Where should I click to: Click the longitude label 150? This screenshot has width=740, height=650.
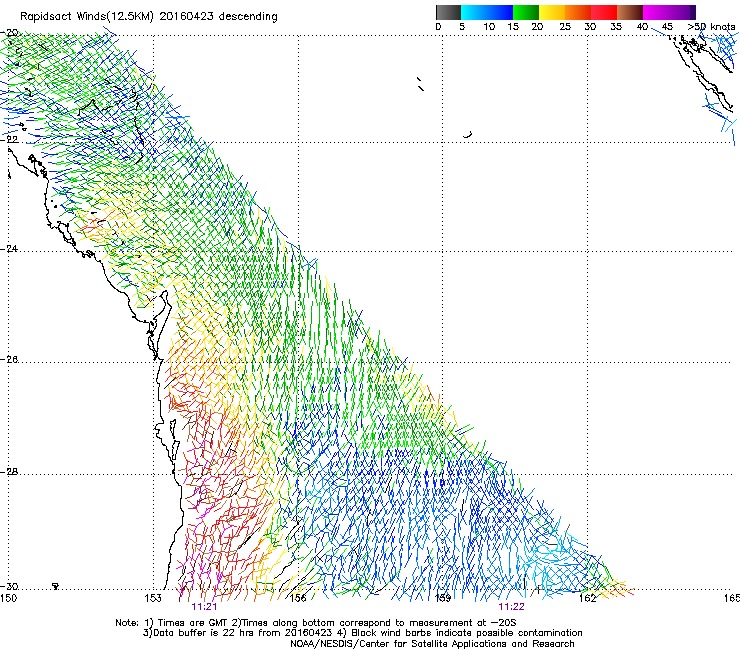[x=9, y=599]
